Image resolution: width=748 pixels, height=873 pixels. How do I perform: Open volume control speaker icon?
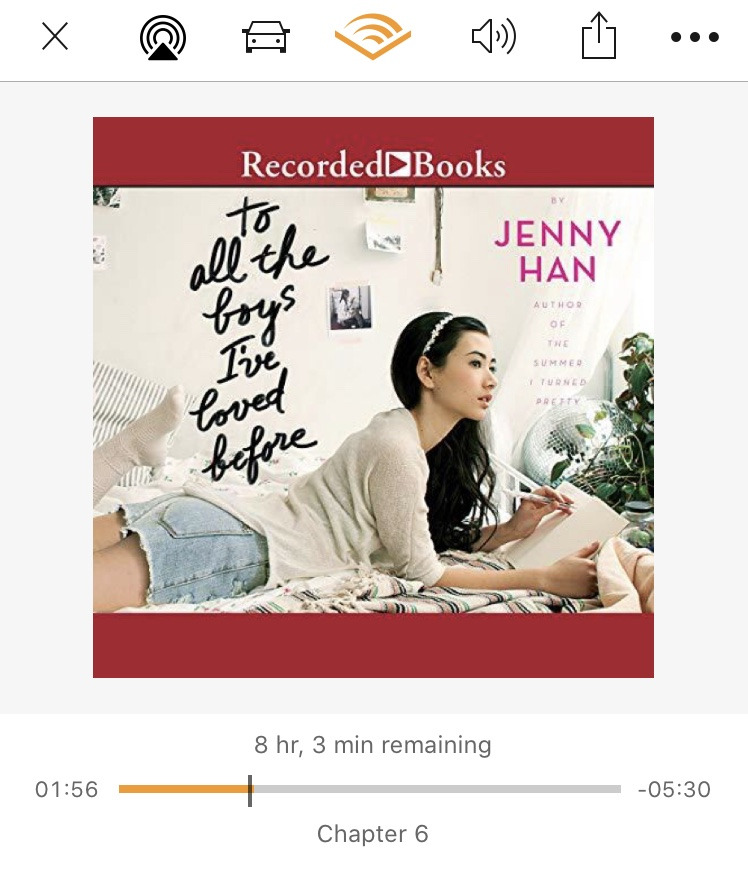pyautogui.click(x=493, y=37)
